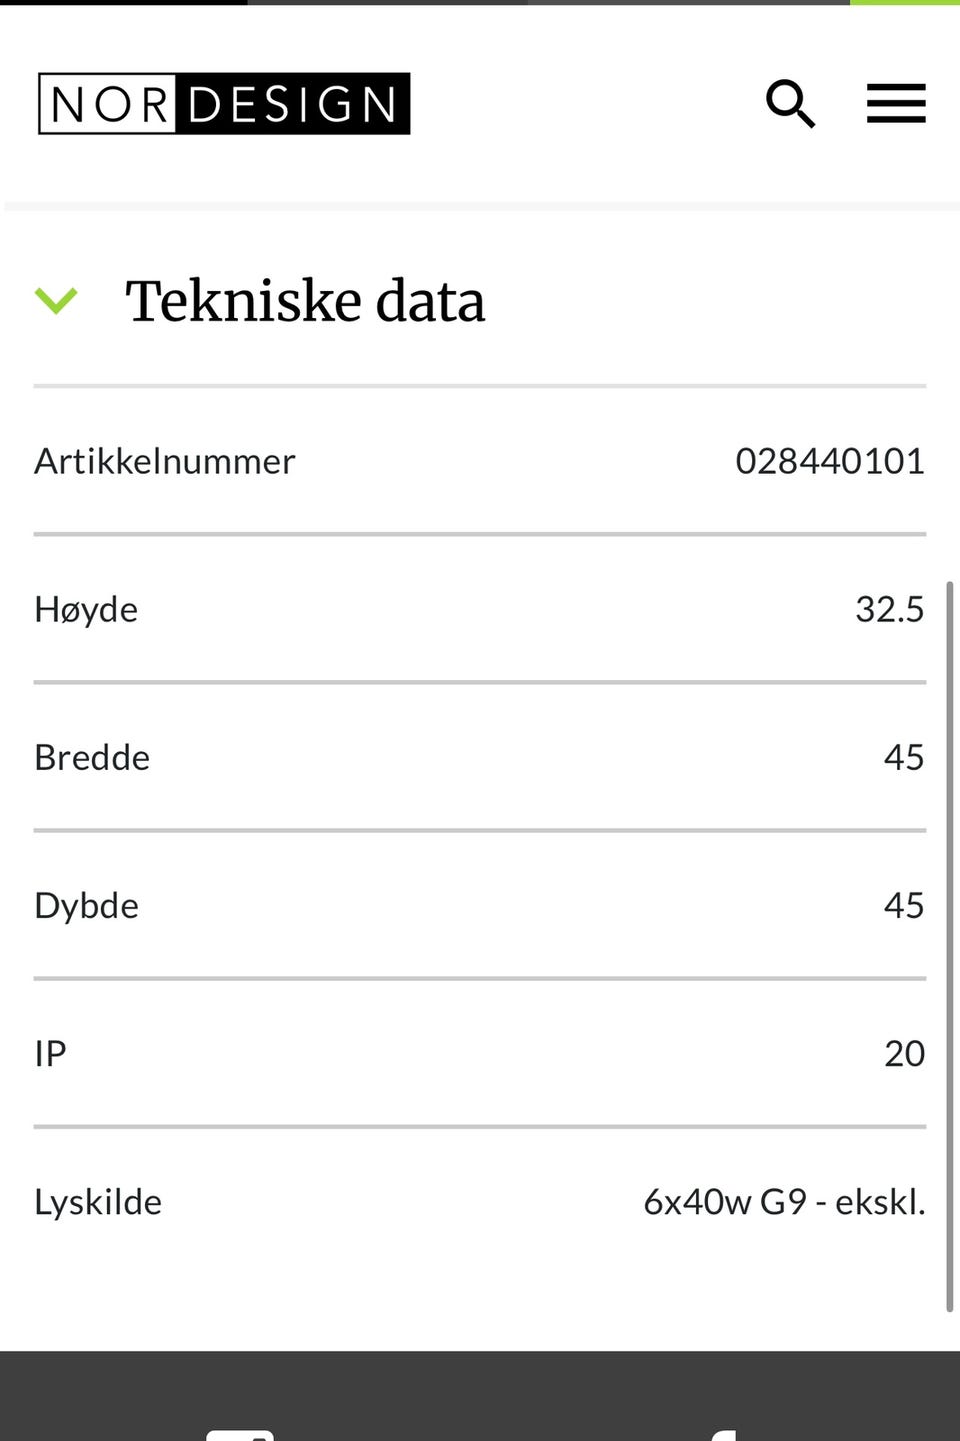Select the article number 028440101
The image size is (960, 1441).
click(x=830, y=461)
